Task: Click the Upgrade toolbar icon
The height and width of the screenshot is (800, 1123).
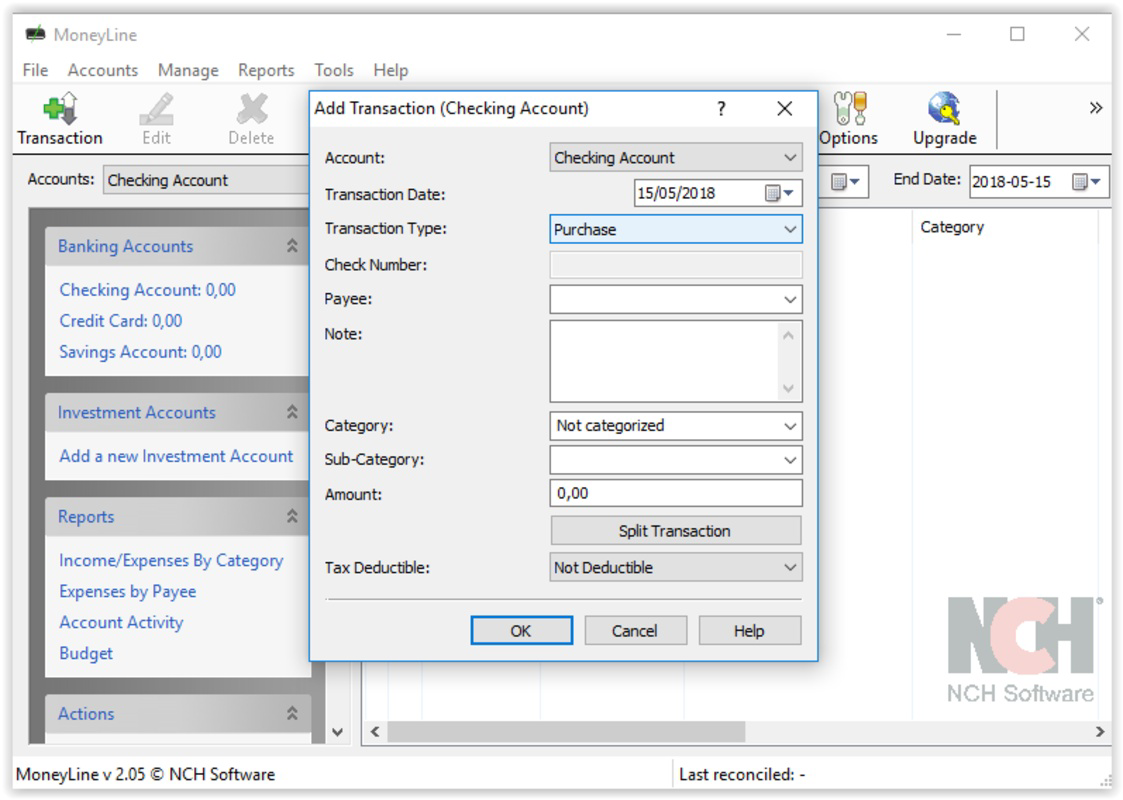Action: tap(941, 120)
